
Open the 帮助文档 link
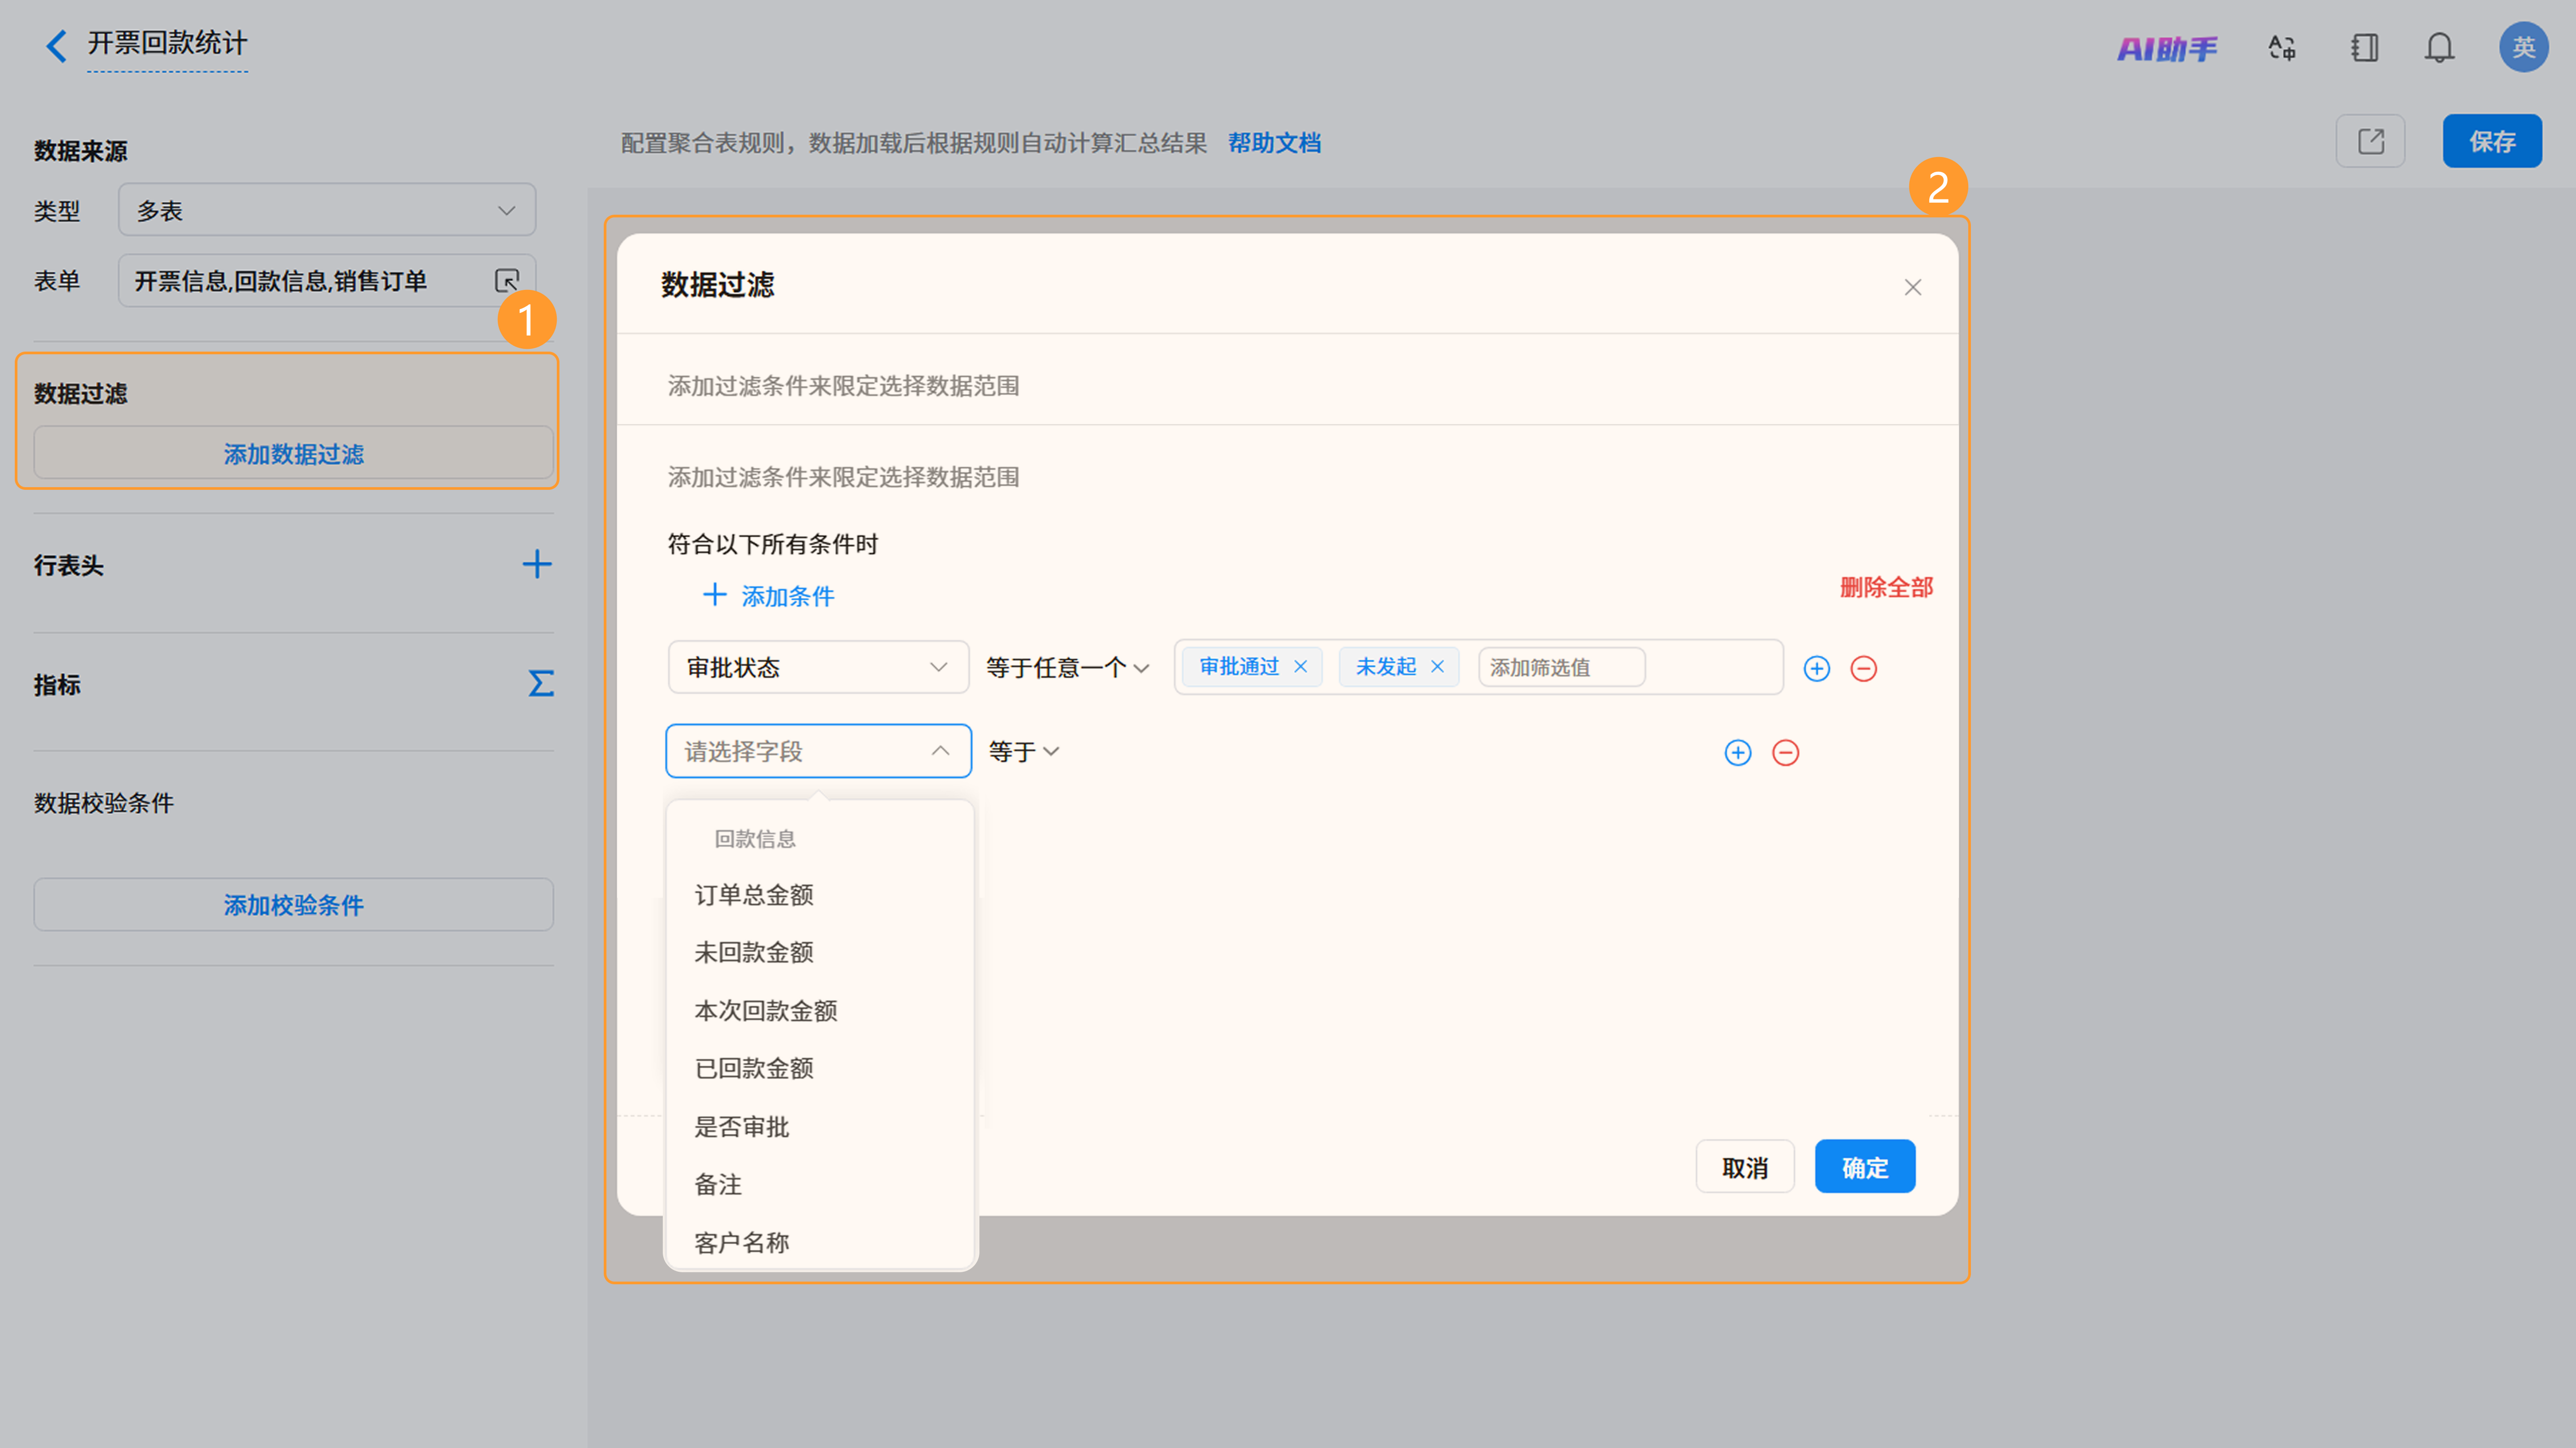1274,143
